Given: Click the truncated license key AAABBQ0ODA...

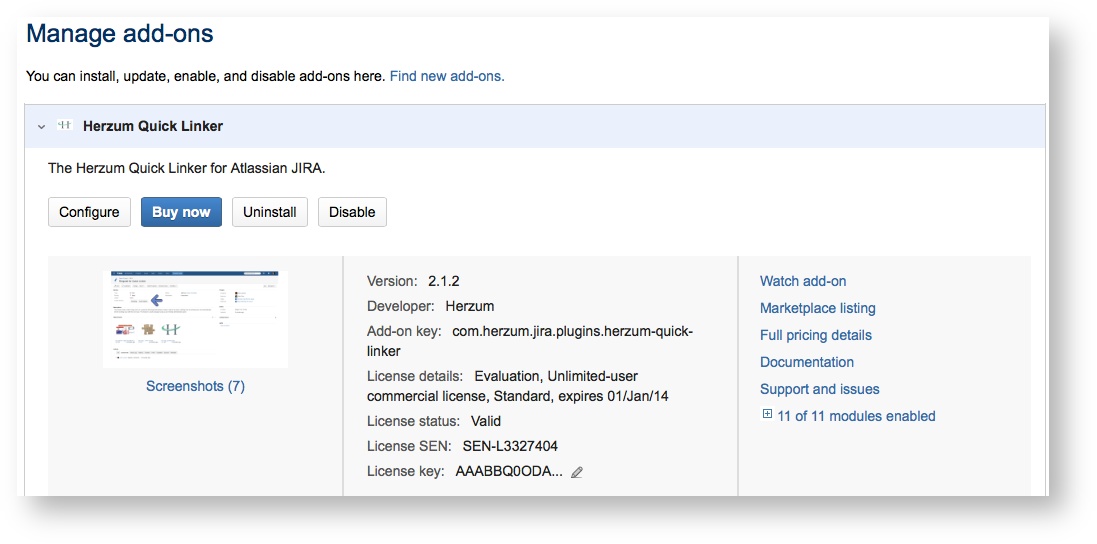Looking at the screenshot, I should (x=509, y=471).
